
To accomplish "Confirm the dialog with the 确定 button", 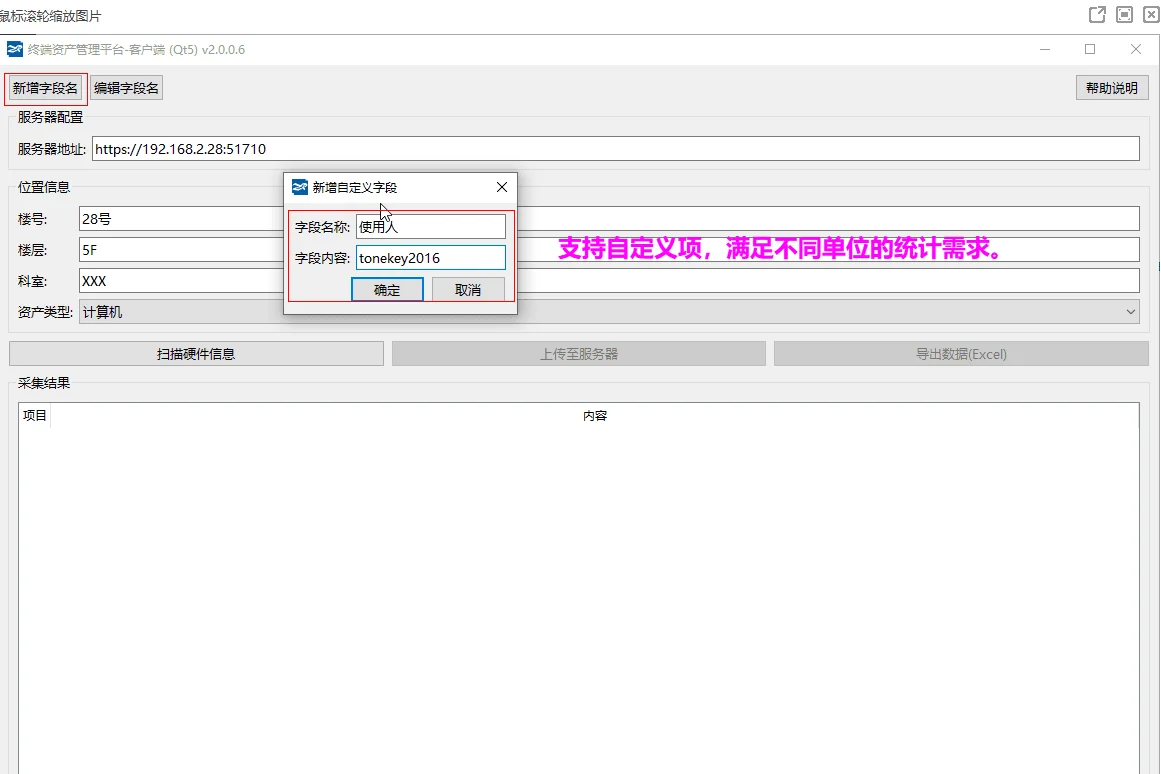I will coord(387,289).
